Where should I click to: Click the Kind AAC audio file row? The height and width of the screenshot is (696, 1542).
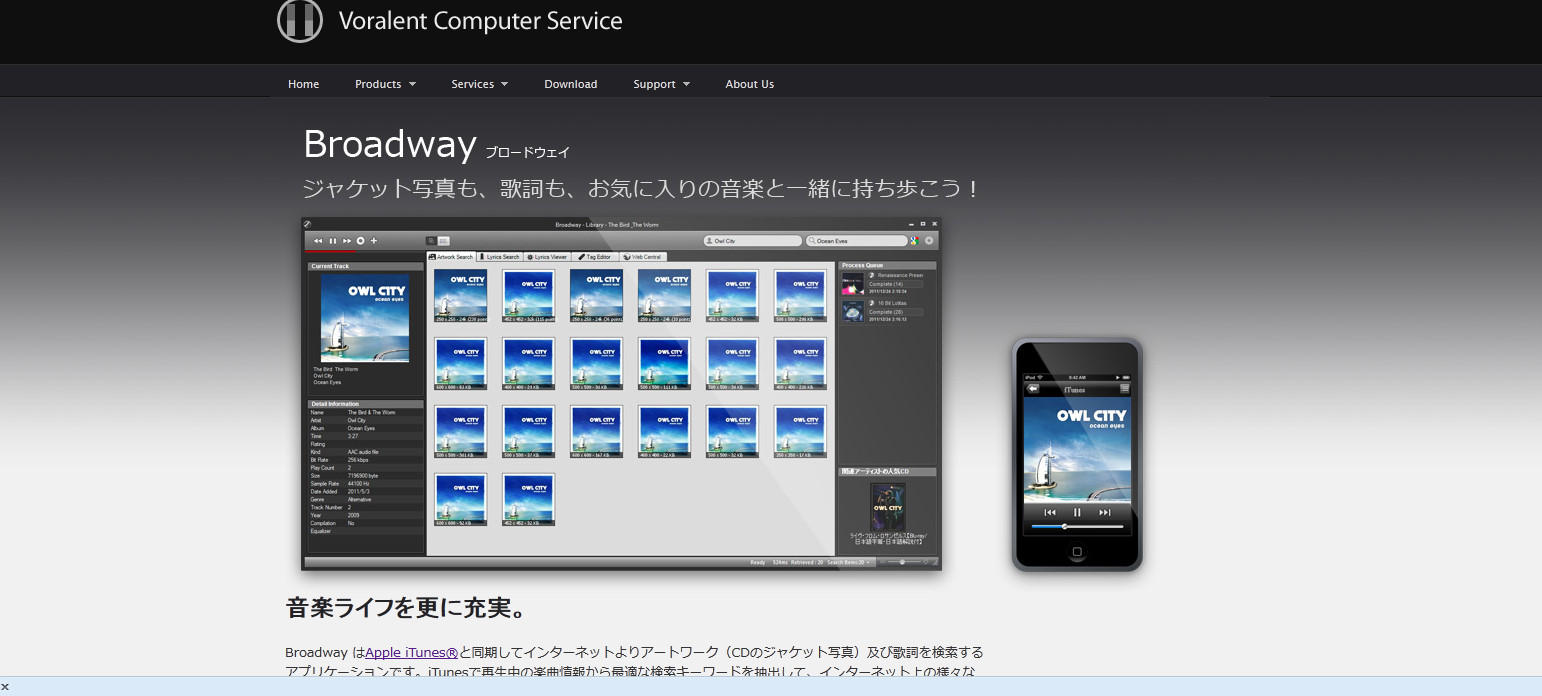coord(366,452)
